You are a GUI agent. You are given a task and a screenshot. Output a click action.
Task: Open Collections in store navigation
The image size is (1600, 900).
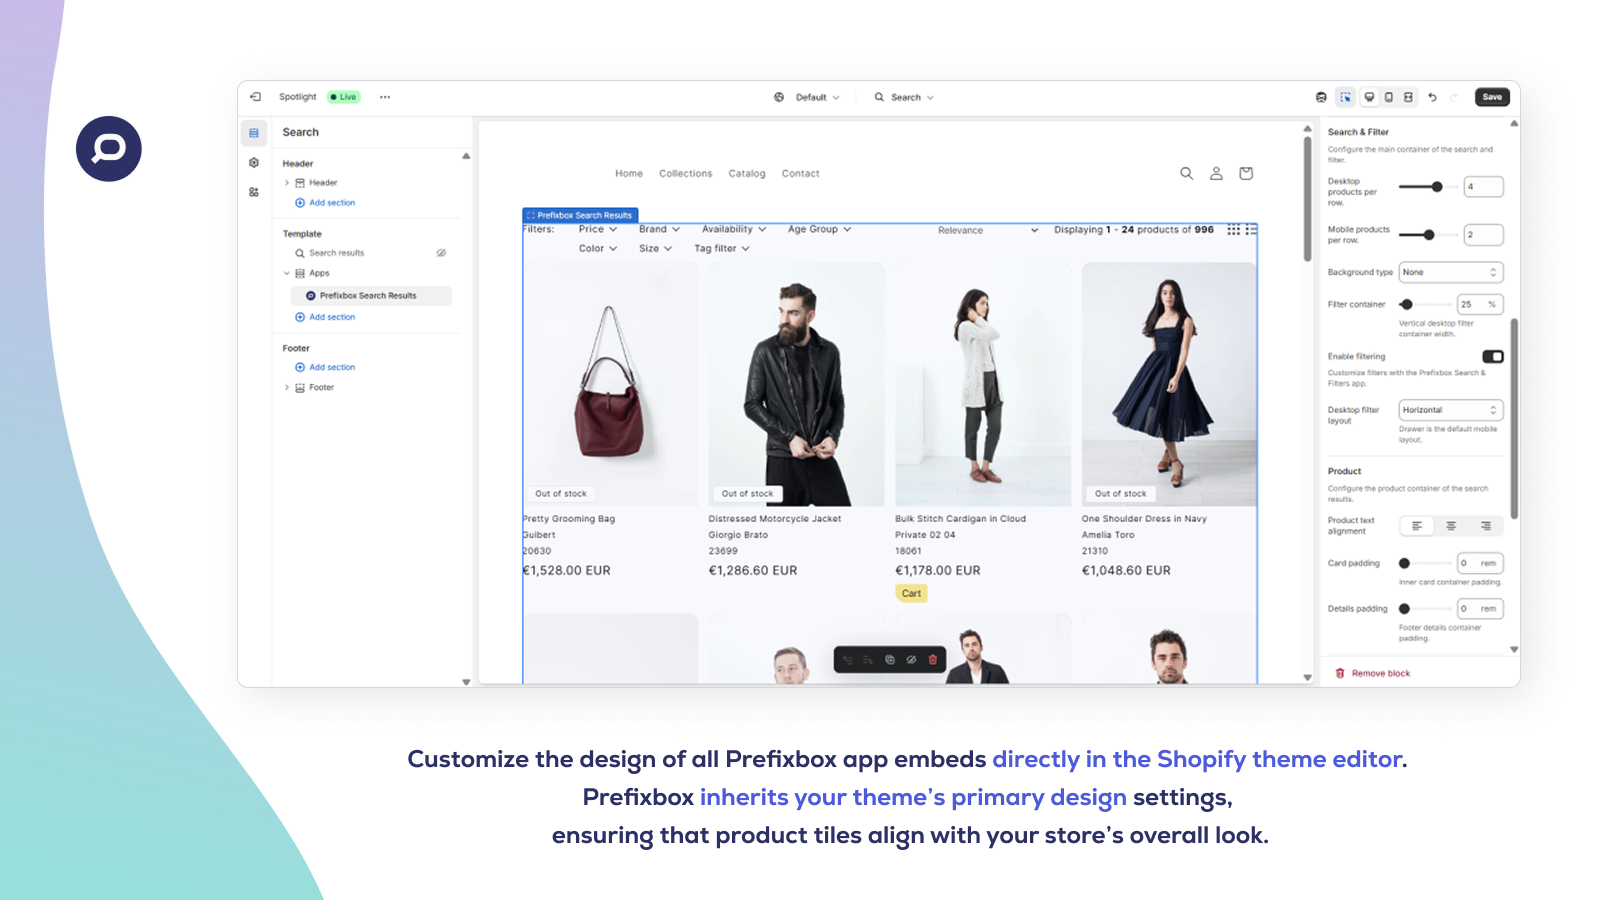tap(685, 174)
